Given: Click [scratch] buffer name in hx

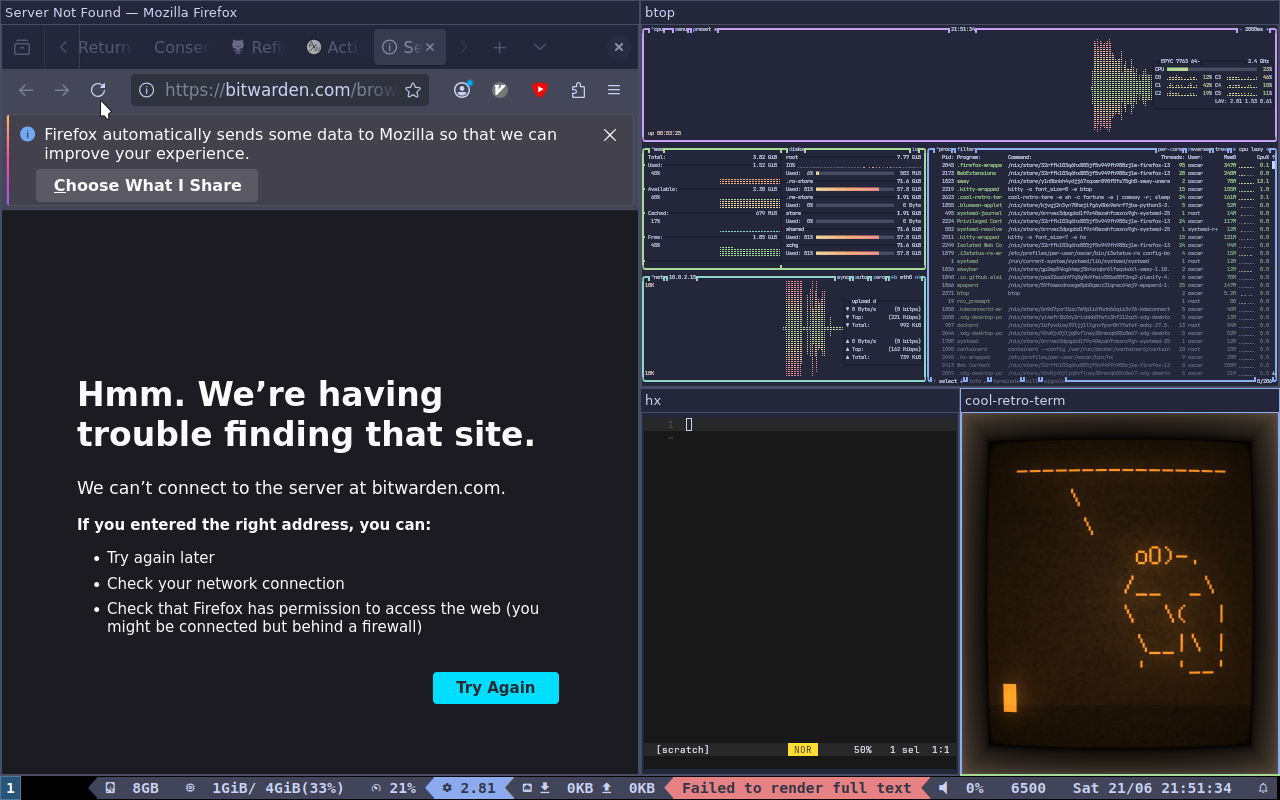Looking at the screenshot, I should (683, 749).
